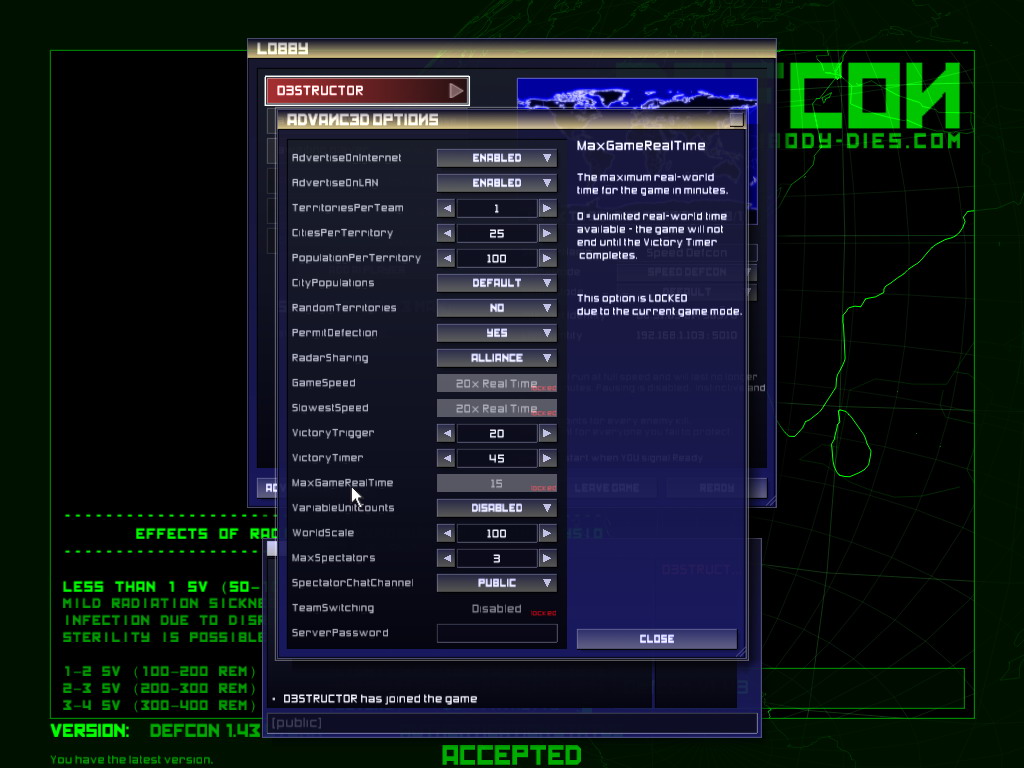
Task: Click the locked MaxGameRealTime value 15
Action: click(497, 483)
